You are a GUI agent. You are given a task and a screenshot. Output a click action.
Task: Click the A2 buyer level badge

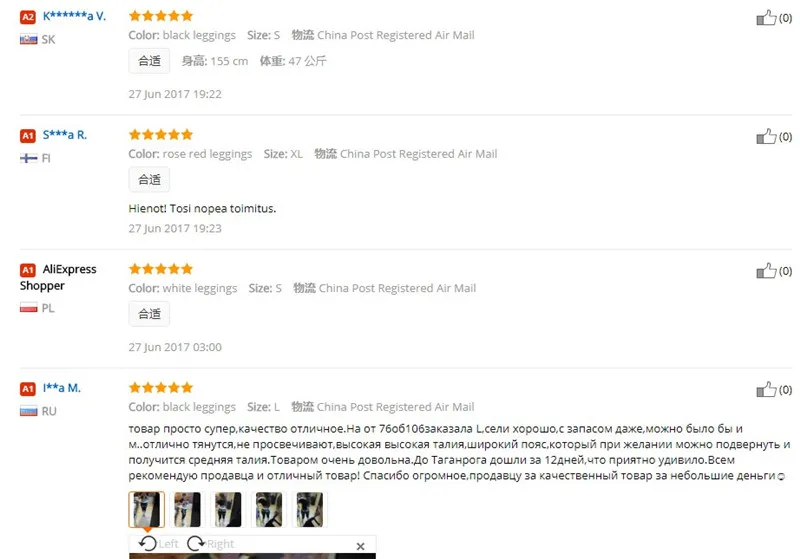coord(28,17)
